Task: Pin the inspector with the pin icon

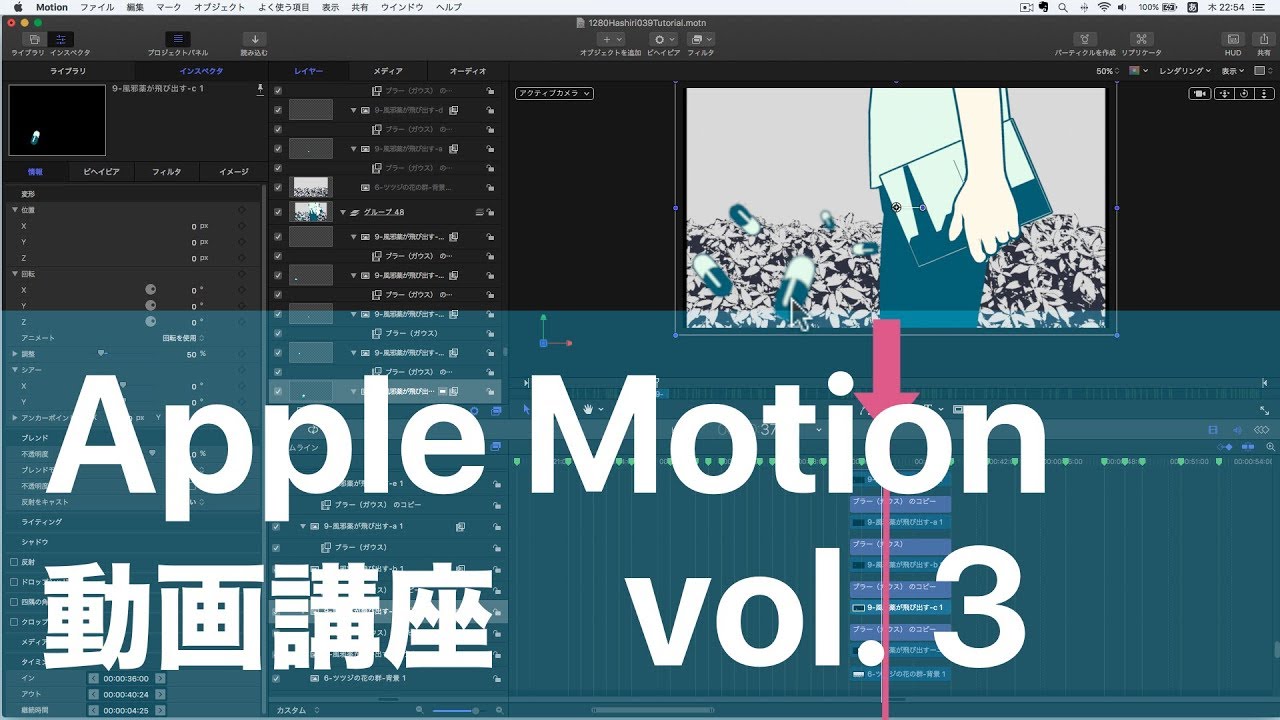Action: pyautogui.click(x=260, y=88)
